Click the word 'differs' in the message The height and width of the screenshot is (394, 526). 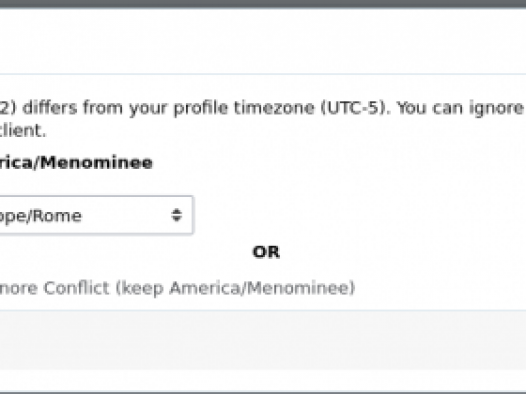point(50,108)
